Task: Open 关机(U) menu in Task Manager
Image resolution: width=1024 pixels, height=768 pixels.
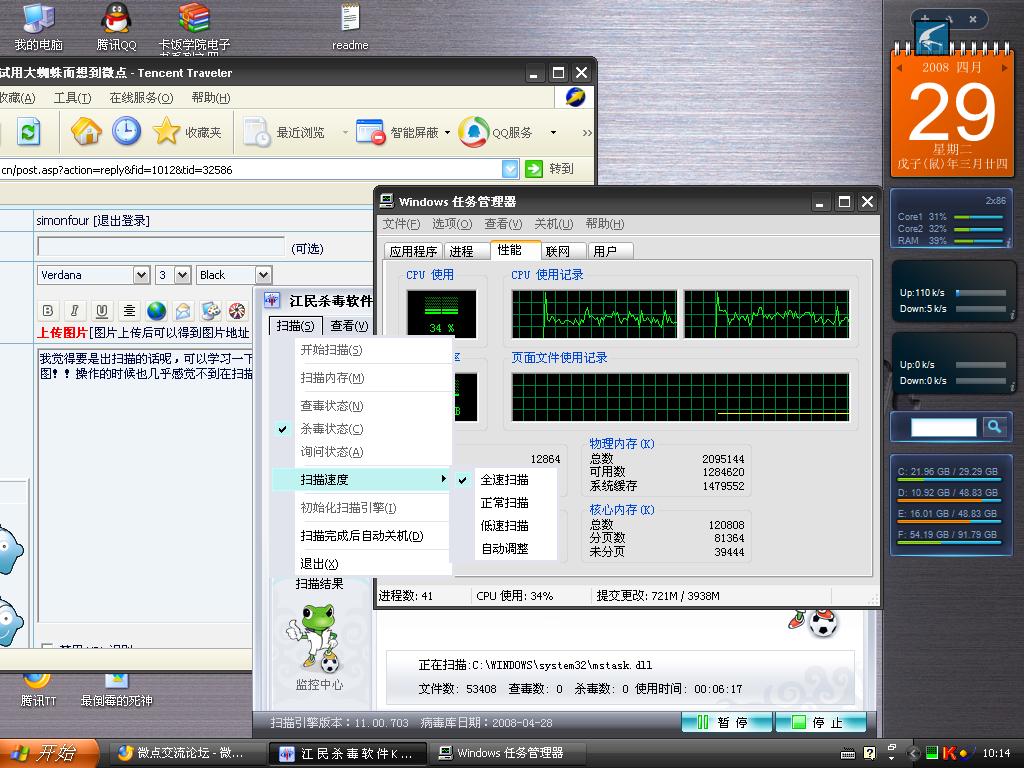Action: tap(553, 224)
